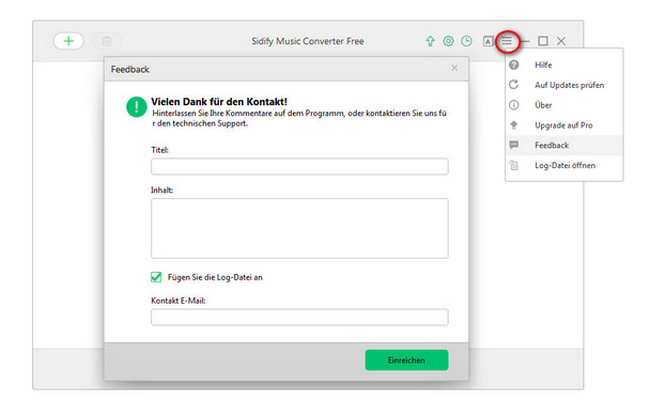Select Upgrade auf Pro in menu
This screenshot has height=404, width=650.
tap(564, 125)
